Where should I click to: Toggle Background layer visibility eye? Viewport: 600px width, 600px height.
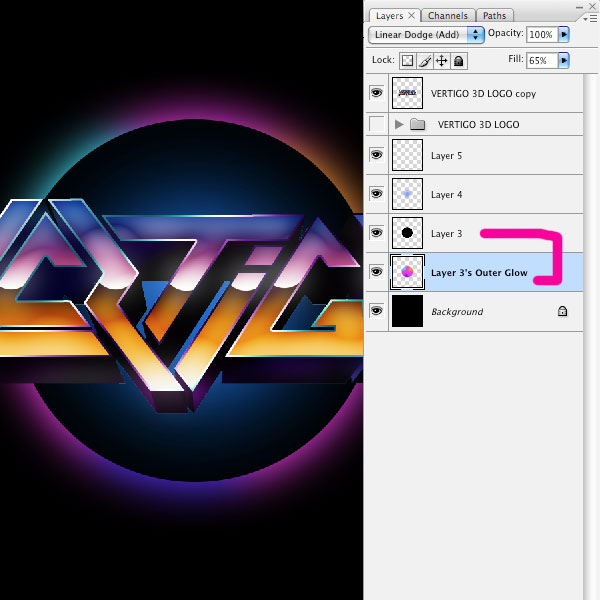377,311
